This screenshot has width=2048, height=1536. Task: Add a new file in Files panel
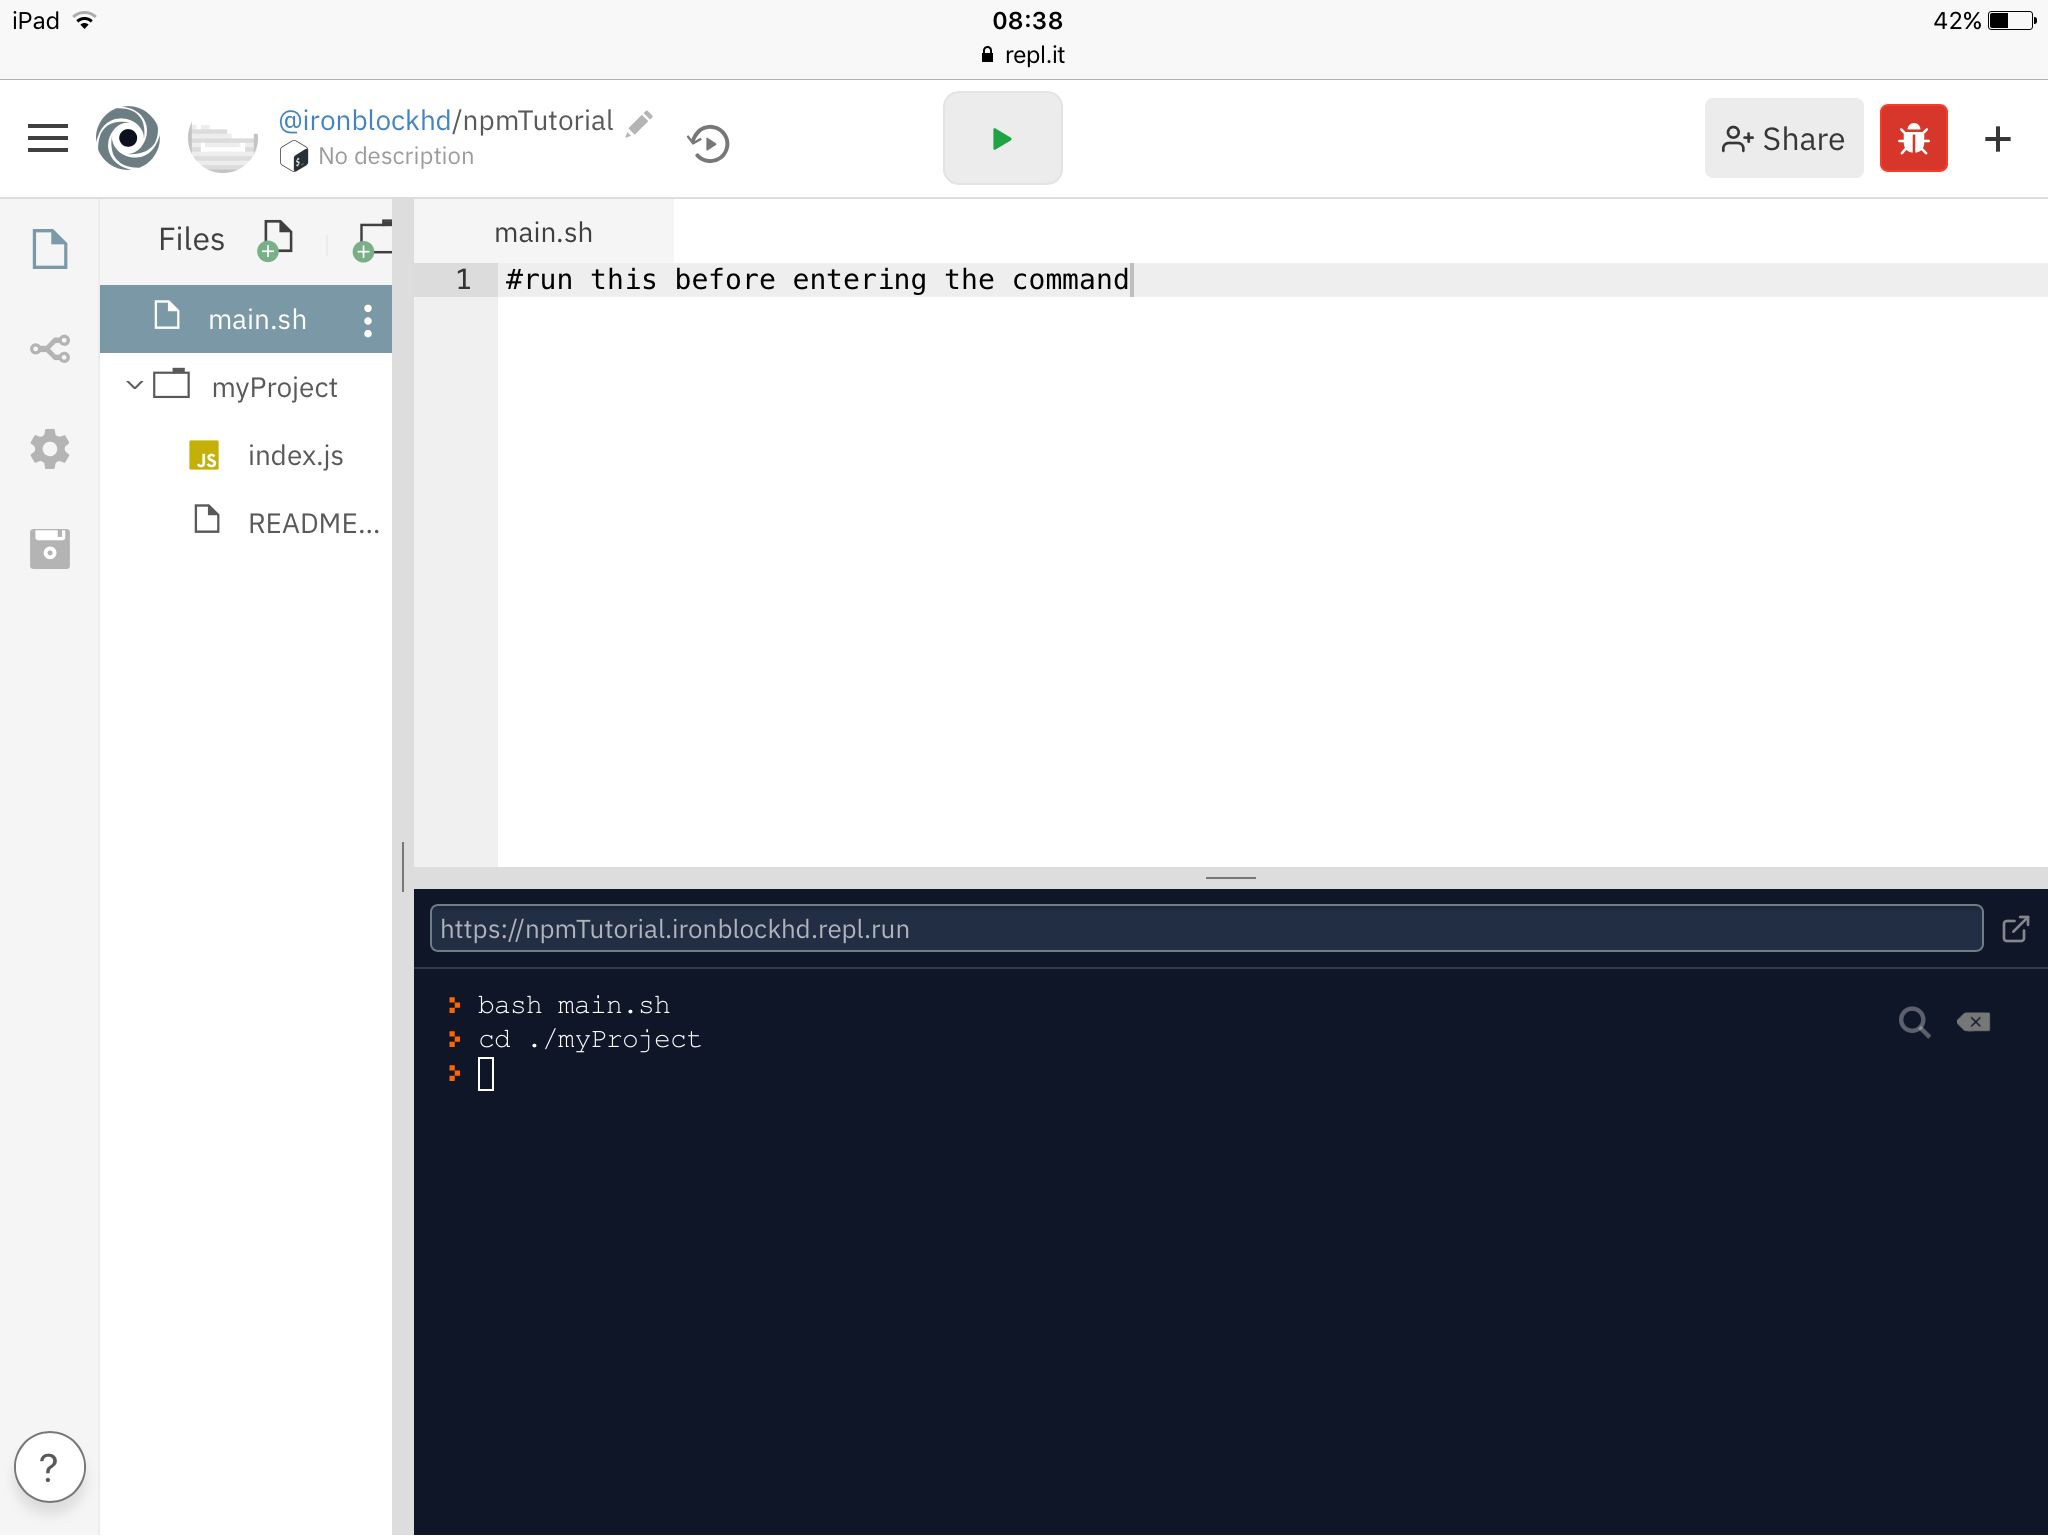tap(275, 241)
